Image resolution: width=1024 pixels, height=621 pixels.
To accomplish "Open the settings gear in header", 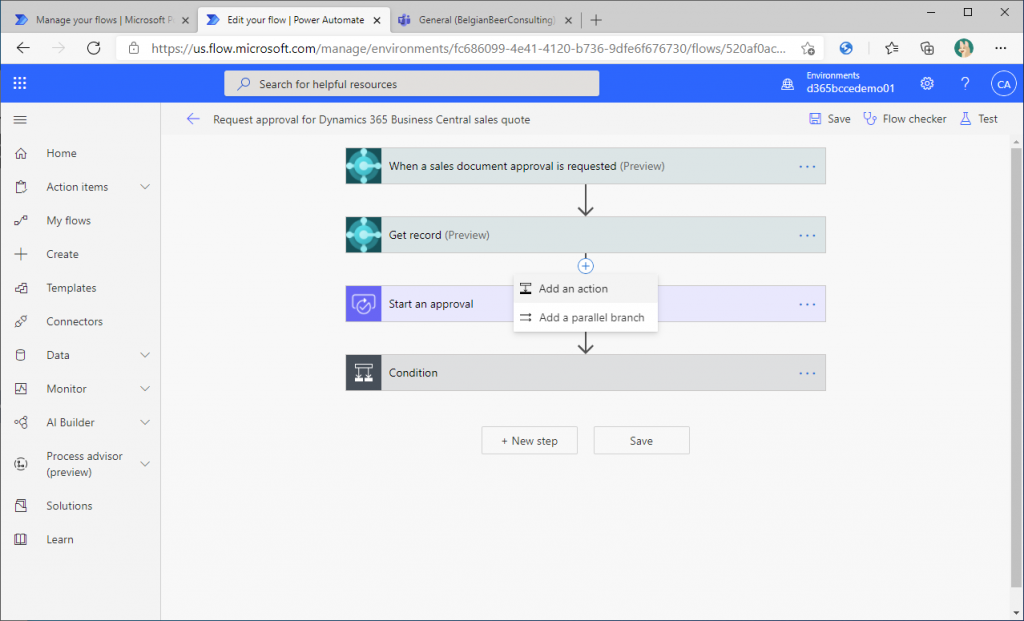I will [927, 84].
